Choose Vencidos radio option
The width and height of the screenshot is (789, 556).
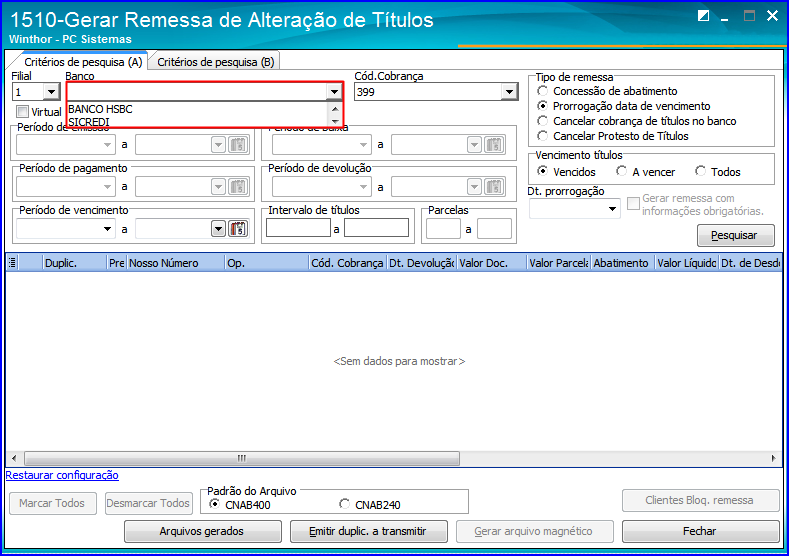click(542, 171)
